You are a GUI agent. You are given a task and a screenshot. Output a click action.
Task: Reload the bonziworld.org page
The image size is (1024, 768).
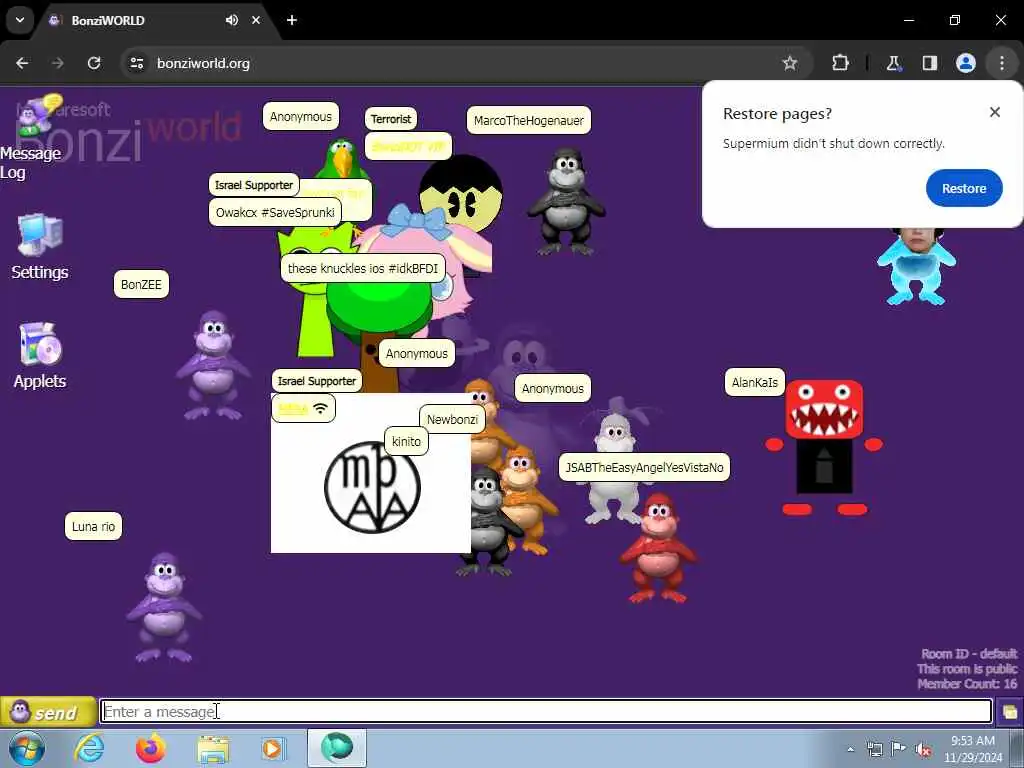94,63
